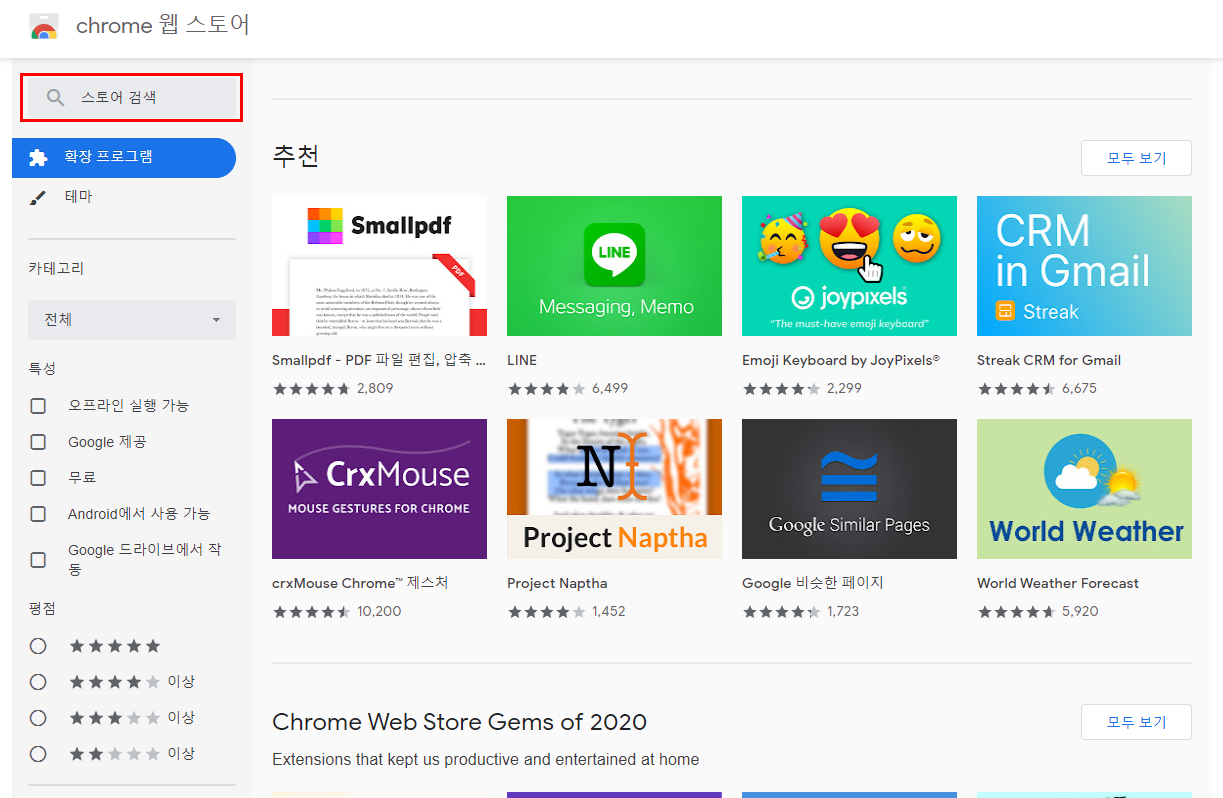Click the 6,499 review count
Viewport: 1223px width, 798px height.
pyautogui.click(x=610, y=388)
